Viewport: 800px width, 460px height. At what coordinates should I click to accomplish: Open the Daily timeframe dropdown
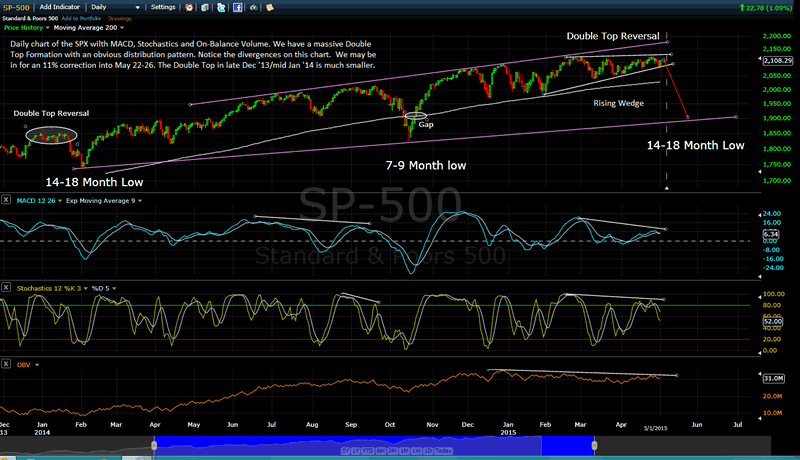(116, 7)
